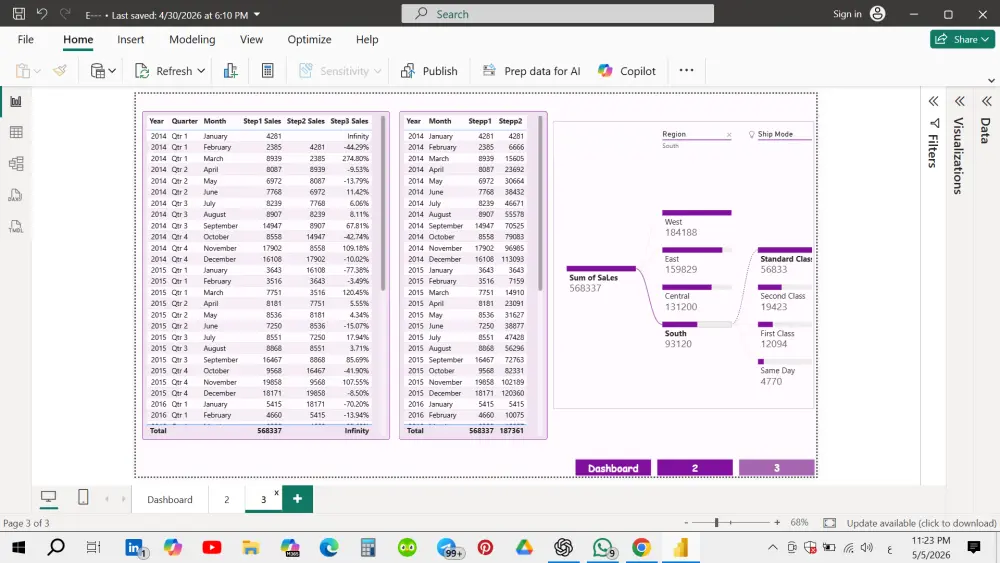The image size is (1000, 563).
Task: Switch to Model view icon
Action: (x=16, y=164)
